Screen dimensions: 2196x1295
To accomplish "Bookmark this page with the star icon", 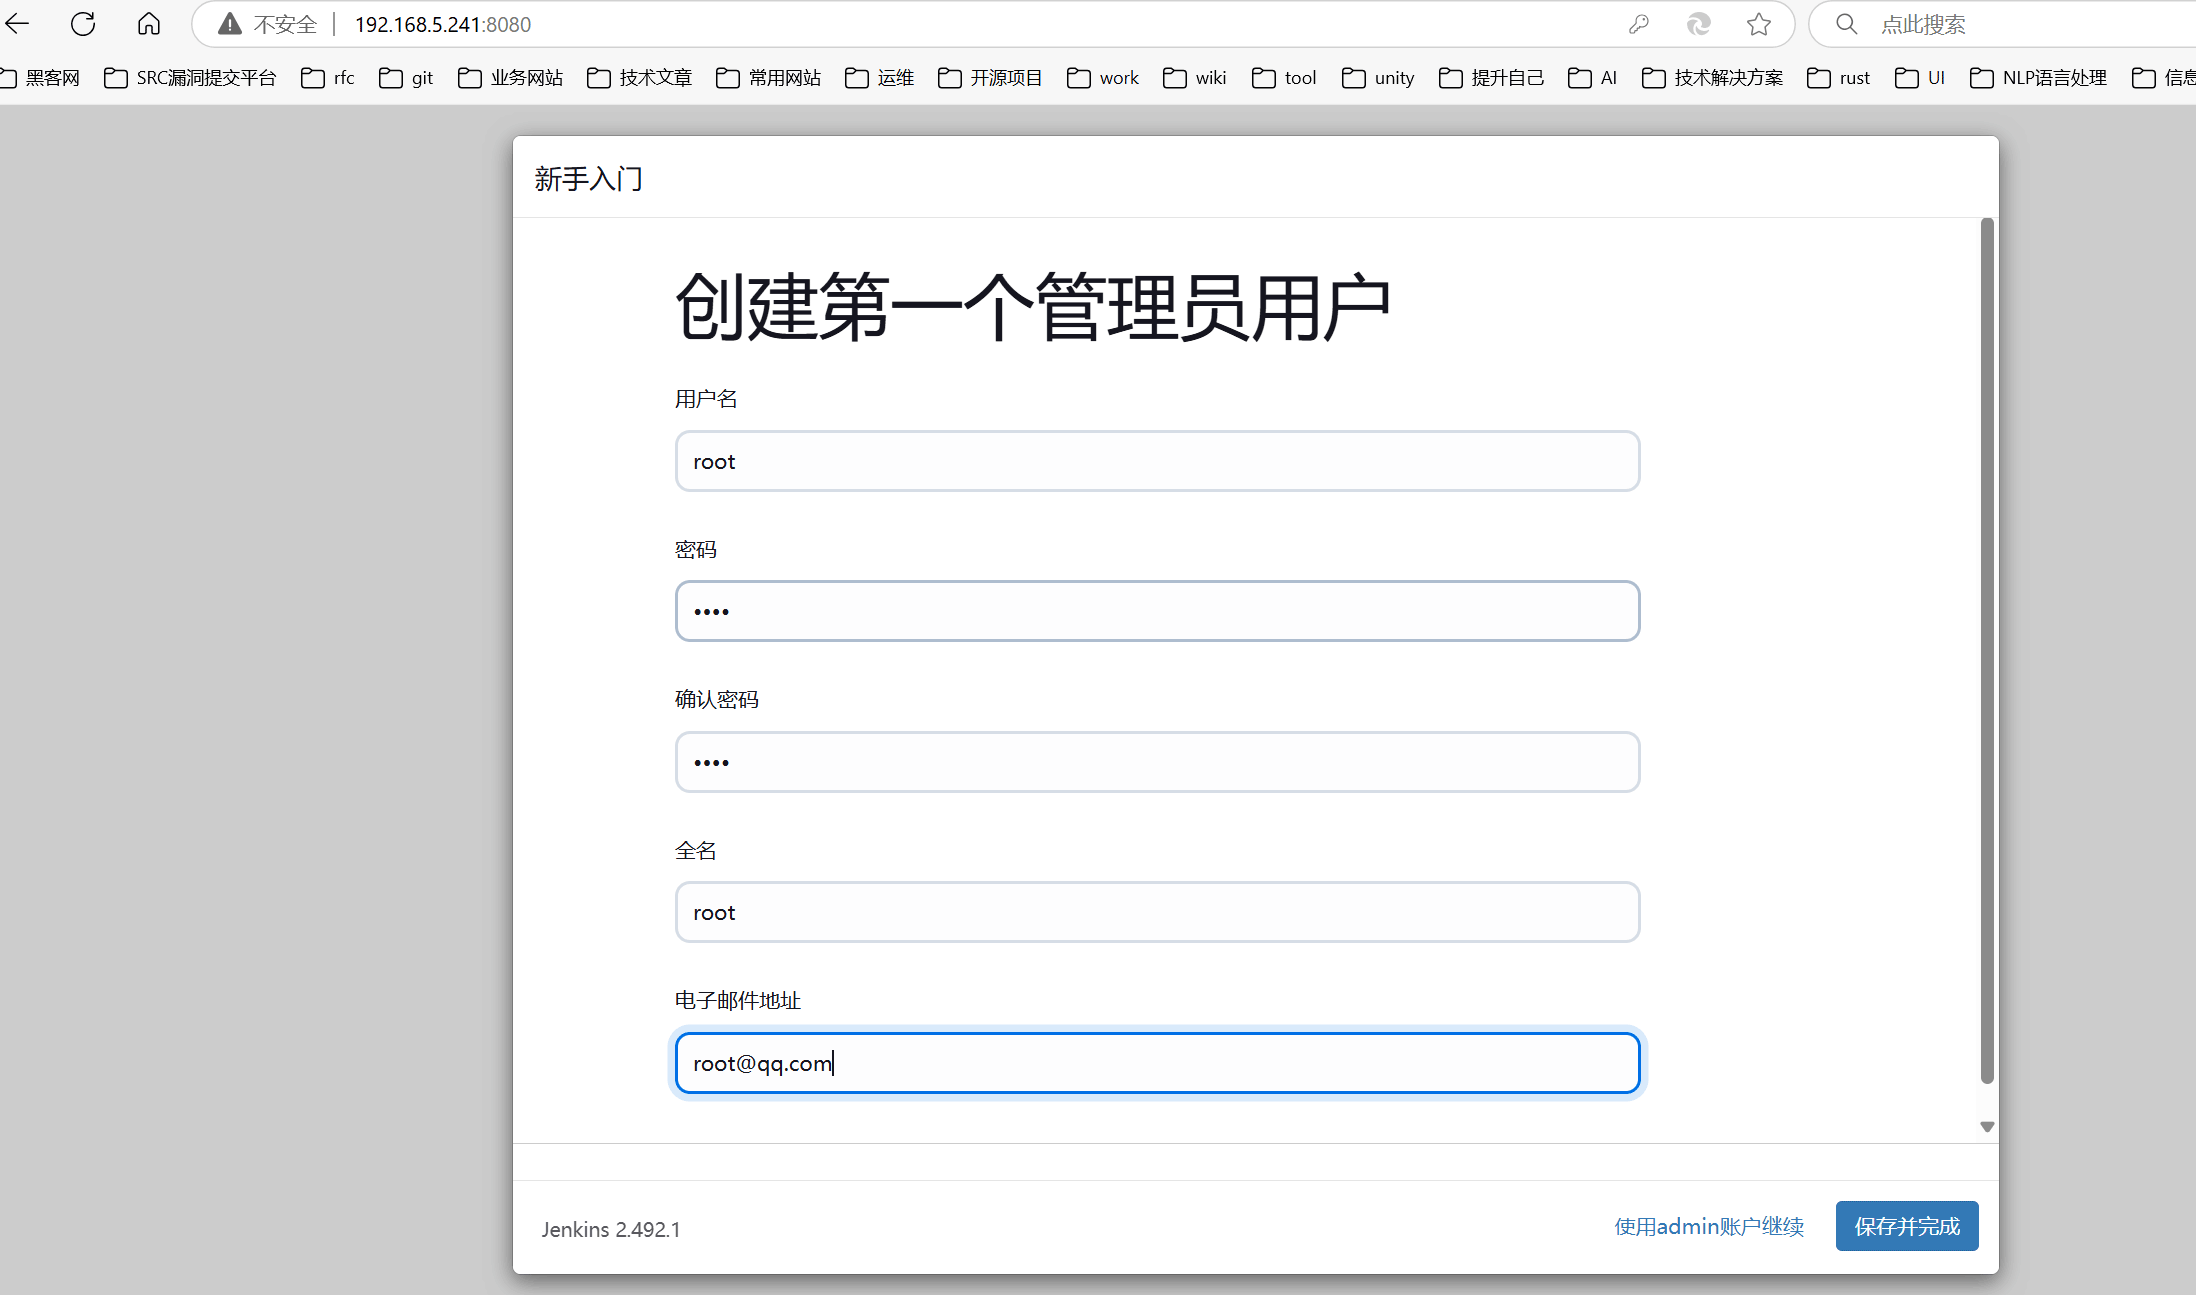I will [1759, 24].
